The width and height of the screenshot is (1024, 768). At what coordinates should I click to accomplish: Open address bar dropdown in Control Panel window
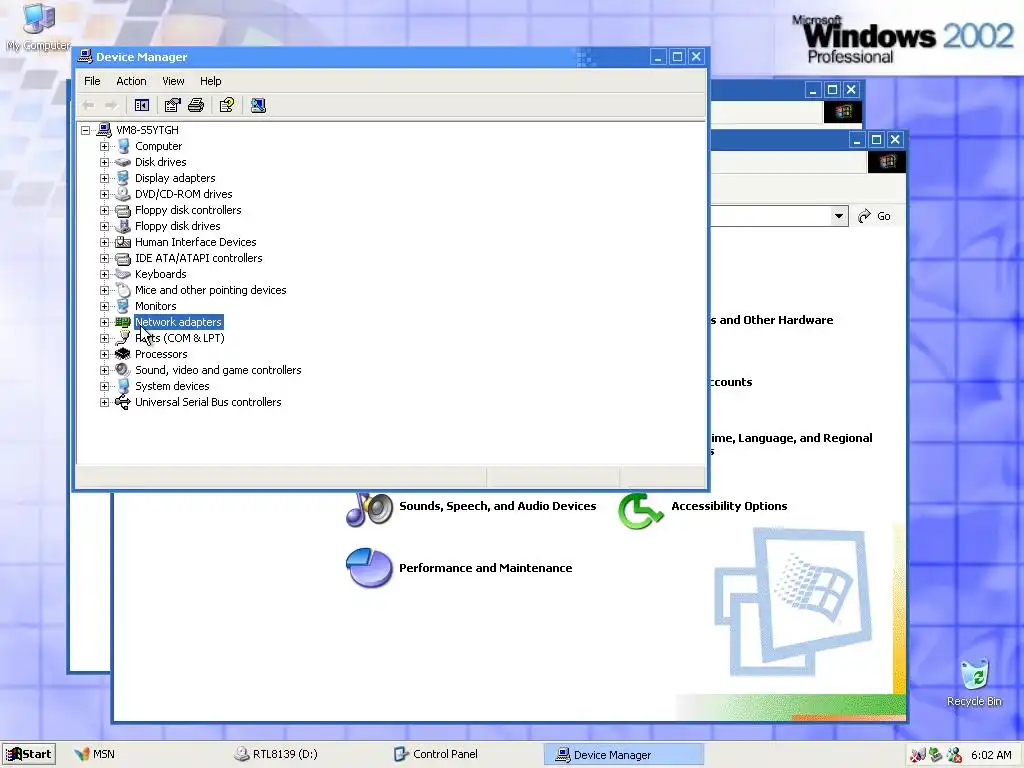pos(839,216)
